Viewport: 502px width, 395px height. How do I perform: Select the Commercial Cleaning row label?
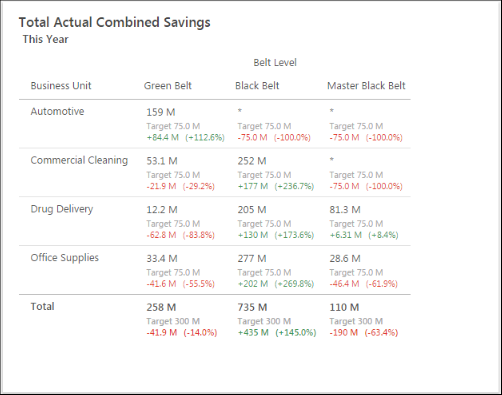click(79, 160)
